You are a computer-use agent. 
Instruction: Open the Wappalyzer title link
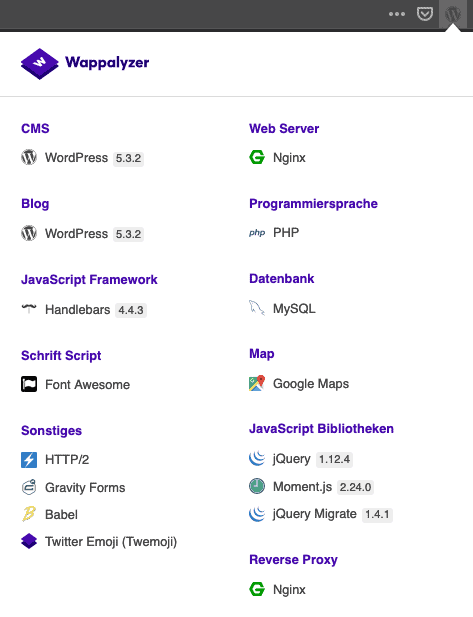tap(107, 63)
